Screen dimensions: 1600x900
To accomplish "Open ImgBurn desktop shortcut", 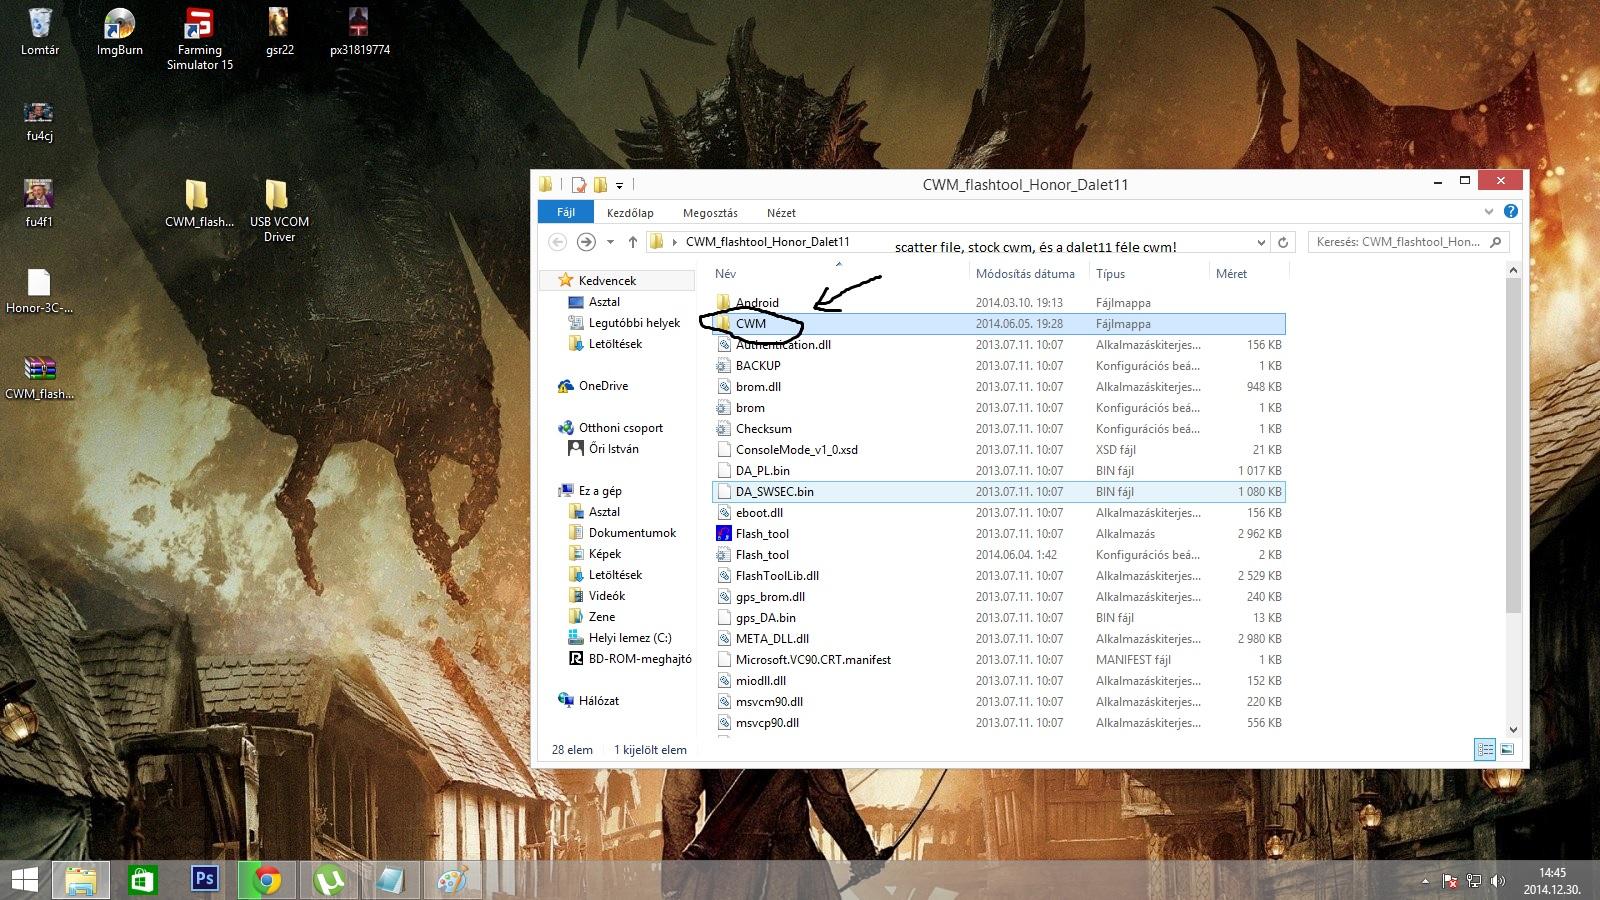I will click(120, 31).
